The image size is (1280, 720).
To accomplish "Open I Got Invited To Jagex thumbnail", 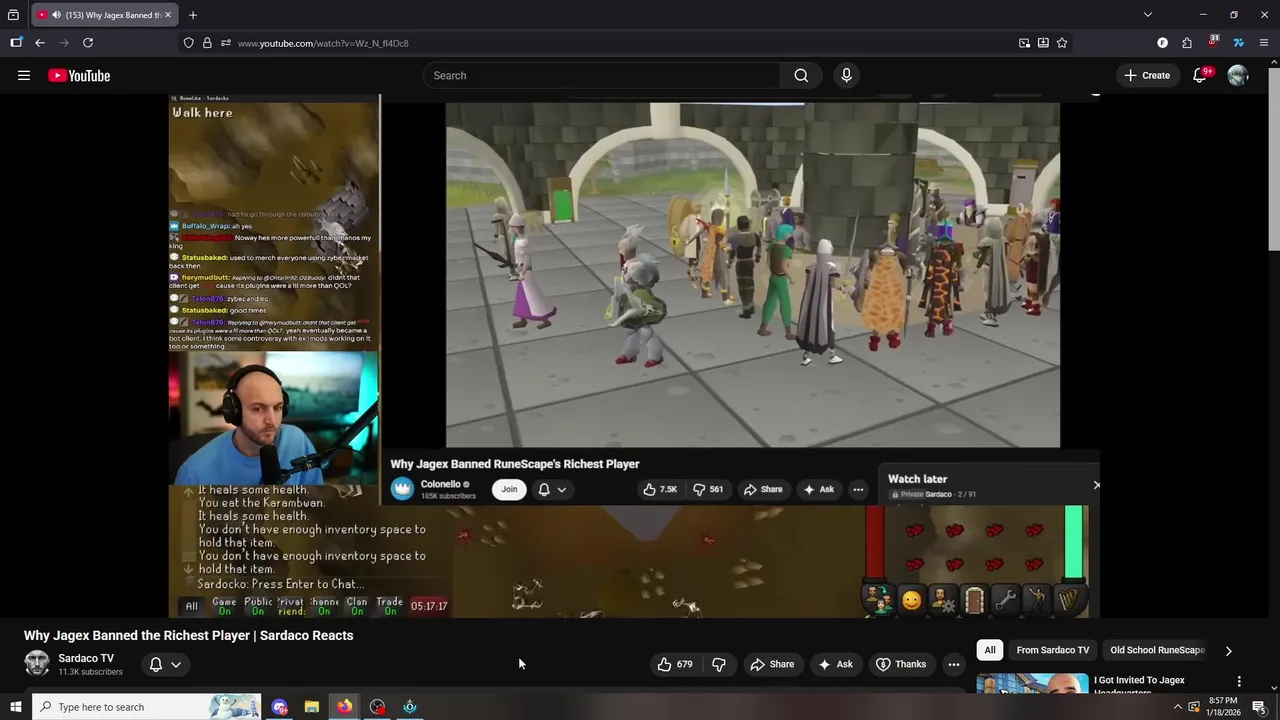I will coord(1032,683).
